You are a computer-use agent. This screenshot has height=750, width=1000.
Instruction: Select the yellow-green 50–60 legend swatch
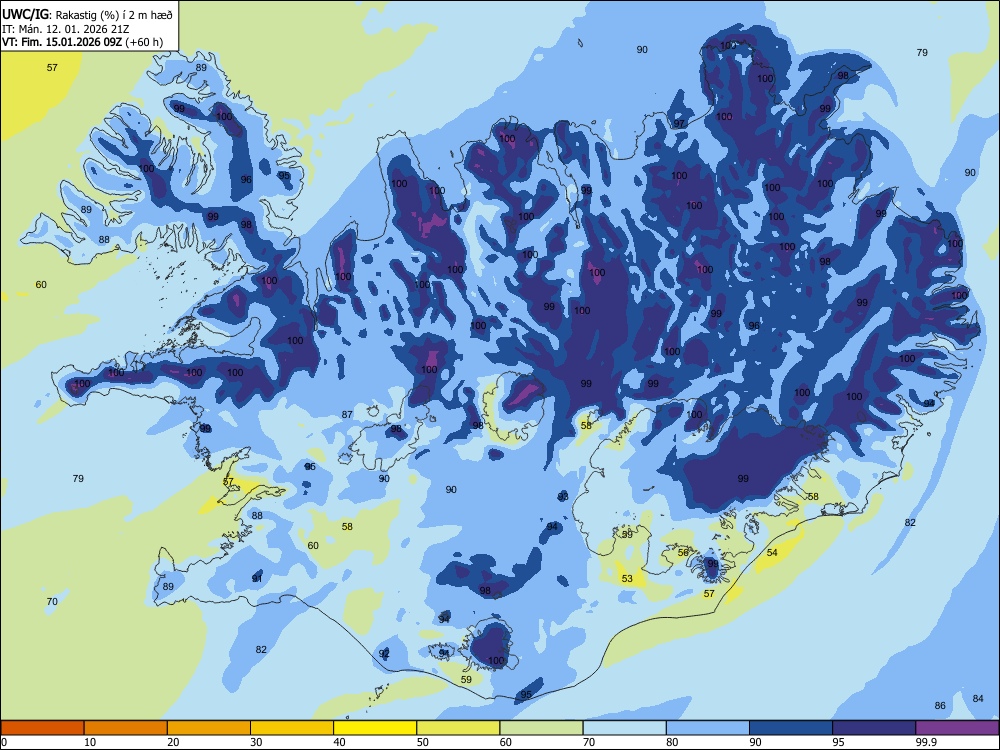click(x=458, y=728)
